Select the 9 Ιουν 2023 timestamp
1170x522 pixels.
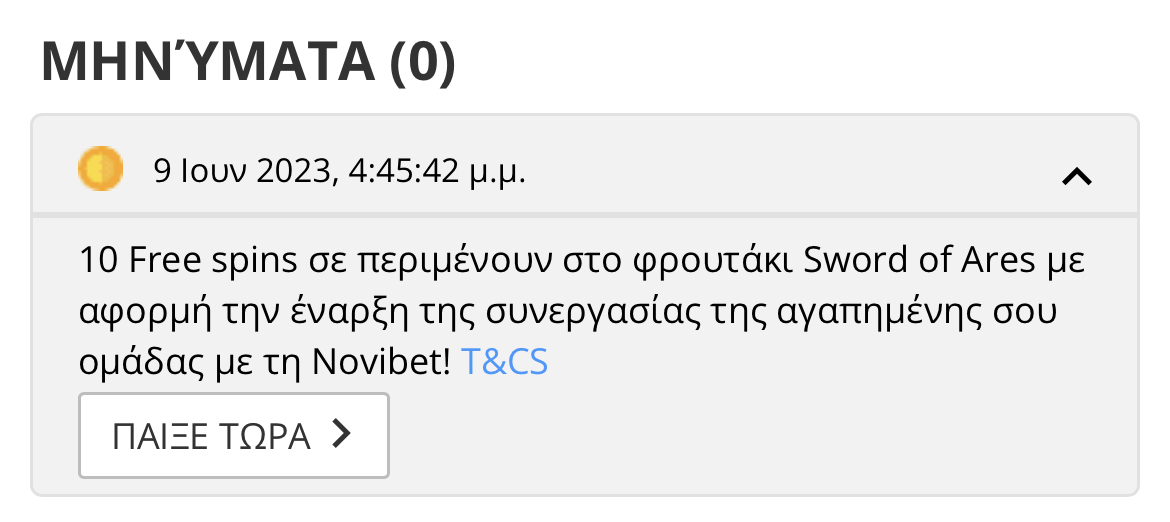(x=242, y=172)
